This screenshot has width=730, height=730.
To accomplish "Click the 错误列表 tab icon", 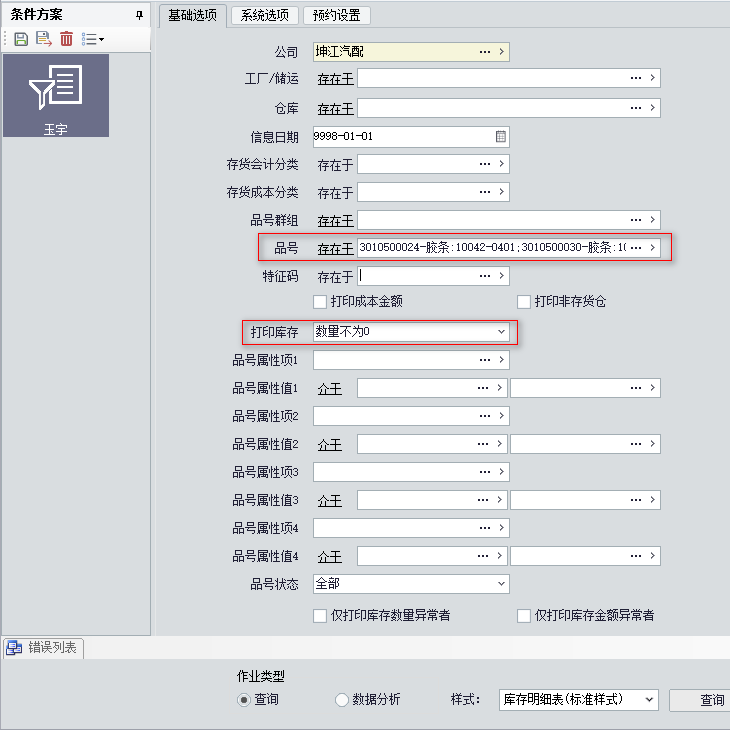I will (x=14, y=648).
